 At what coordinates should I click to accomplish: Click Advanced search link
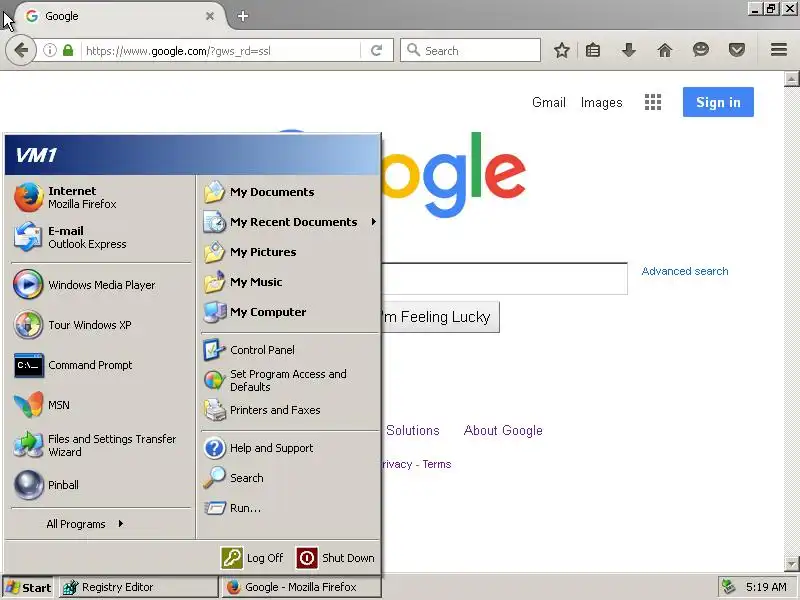point(685,271)
